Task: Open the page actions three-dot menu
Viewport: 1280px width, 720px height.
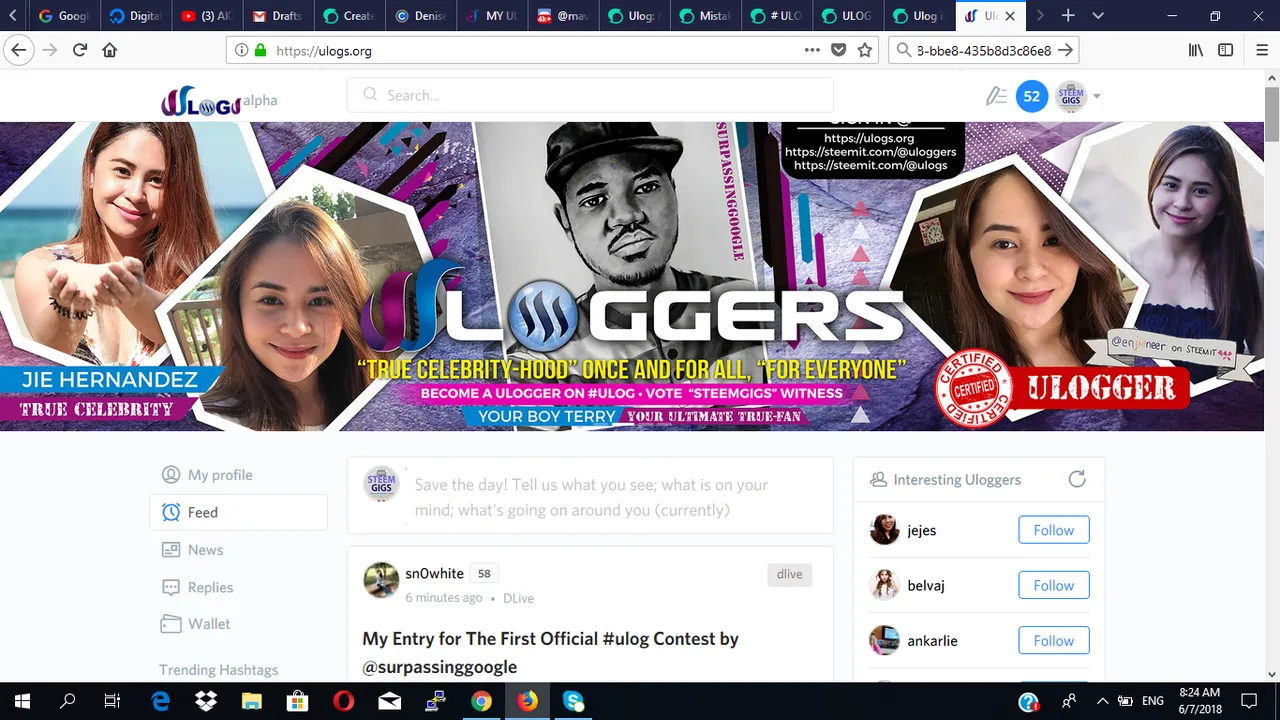Action: click(x=812, y=50)
